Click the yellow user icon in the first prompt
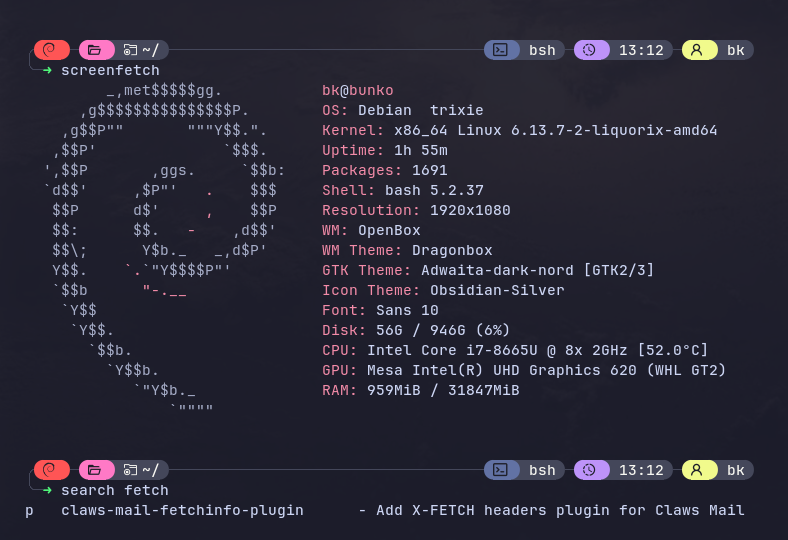788x540 pixels. pyautogui.click(x=698, y=50)
